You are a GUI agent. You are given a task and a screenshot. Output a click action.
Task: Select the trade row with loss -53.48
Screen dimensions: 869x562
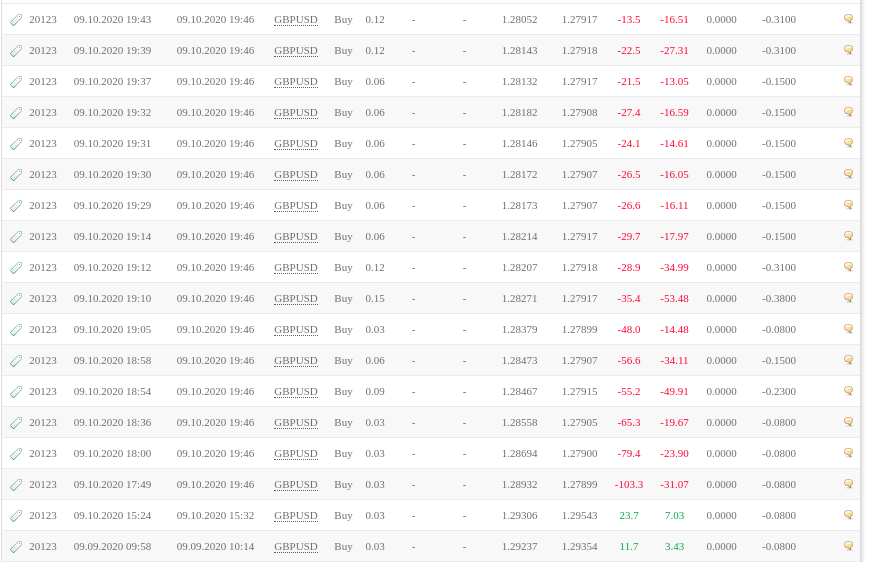coord(431,298)
